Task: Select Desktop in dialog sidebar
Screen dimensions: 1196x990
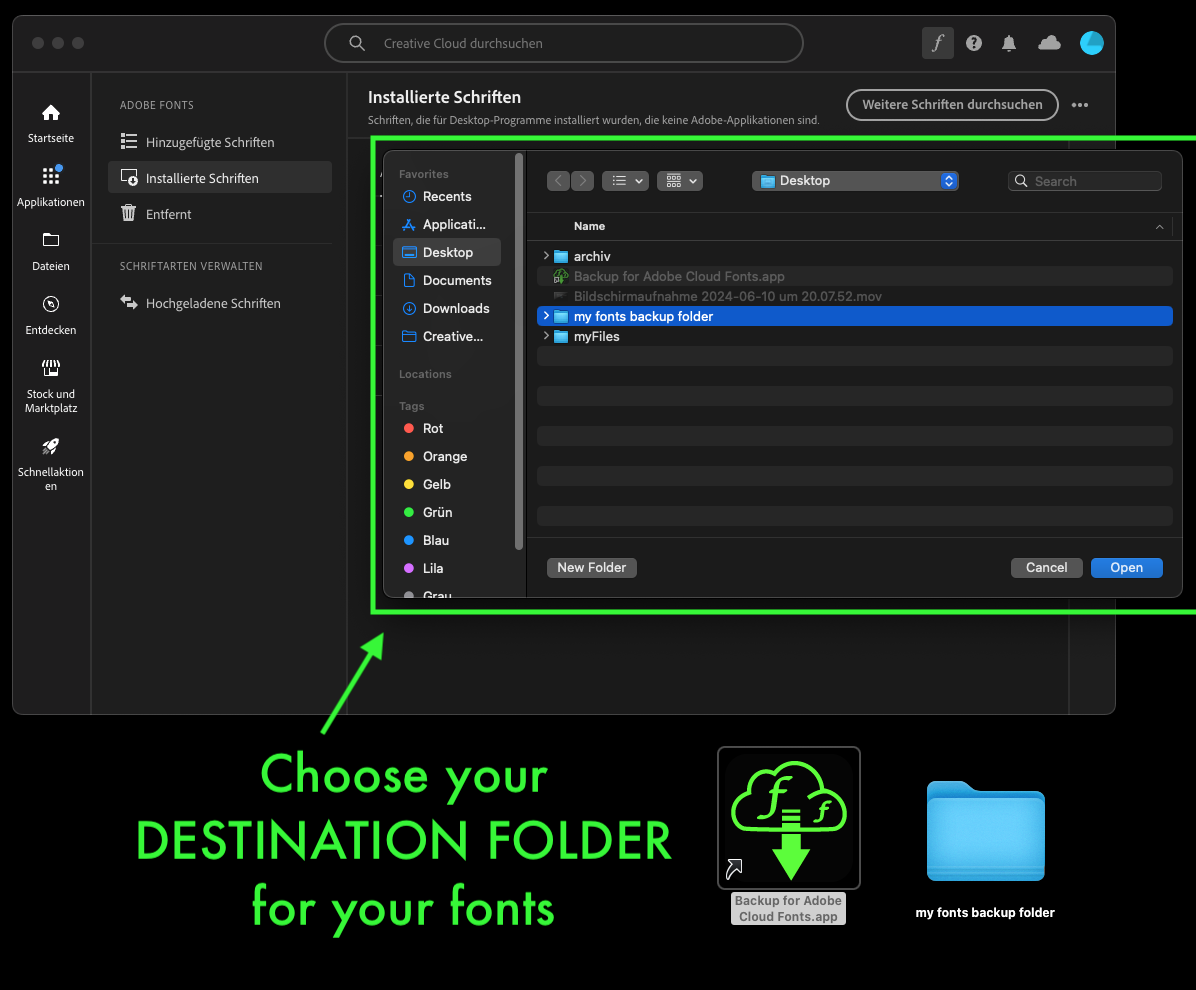Action: (x=447, y=252)
